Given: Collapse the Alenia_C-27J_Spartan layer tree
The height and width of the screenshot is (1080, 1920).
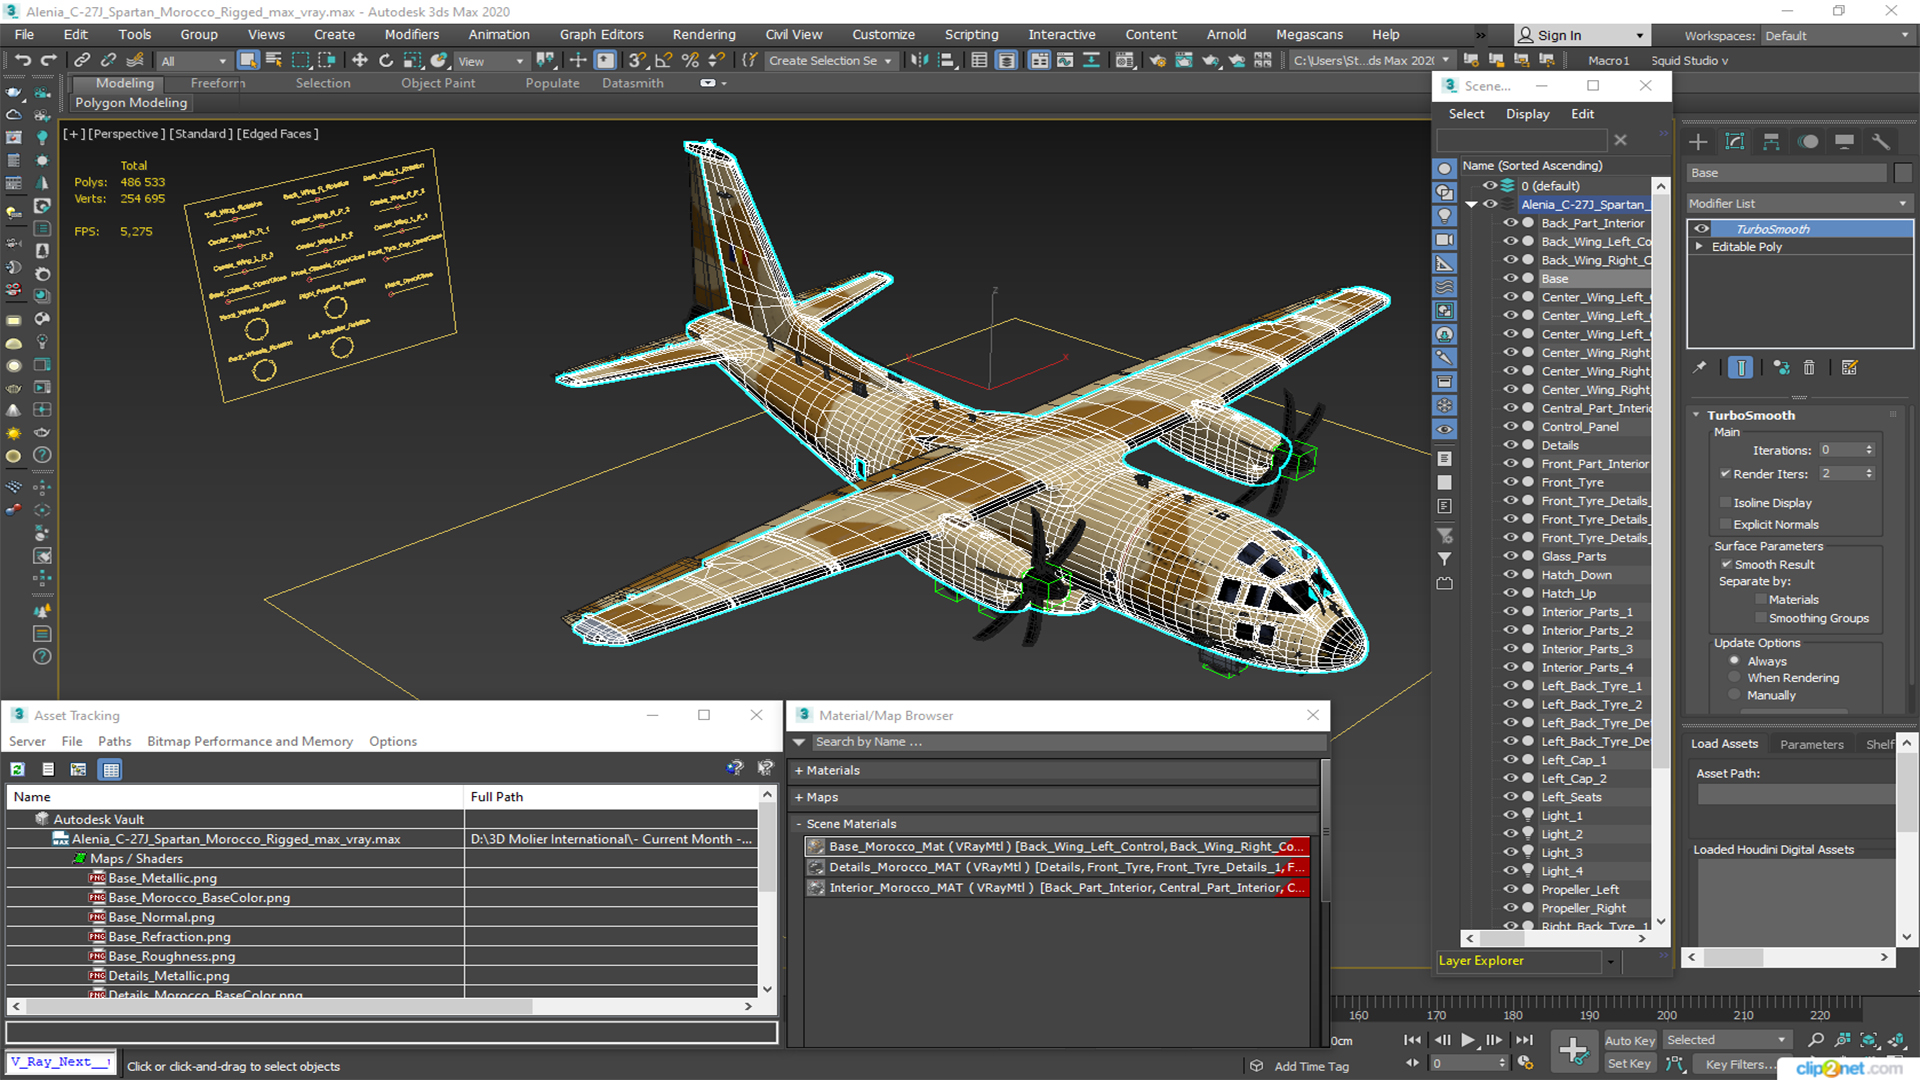Looking at the screenshot, I should tap(1471, 204).
